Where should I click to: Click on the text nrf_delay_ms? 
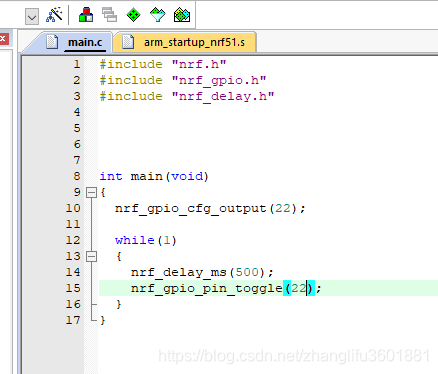pyautogui.click(x=179, y=273)
